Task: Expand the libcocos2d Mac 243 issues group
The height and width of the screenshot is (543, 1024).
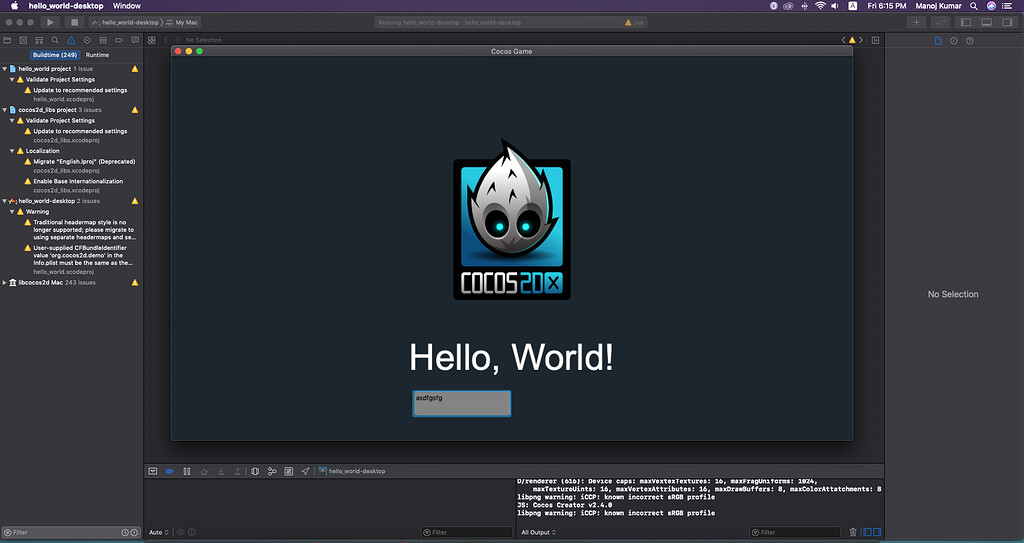Action: tap(5, 282)
